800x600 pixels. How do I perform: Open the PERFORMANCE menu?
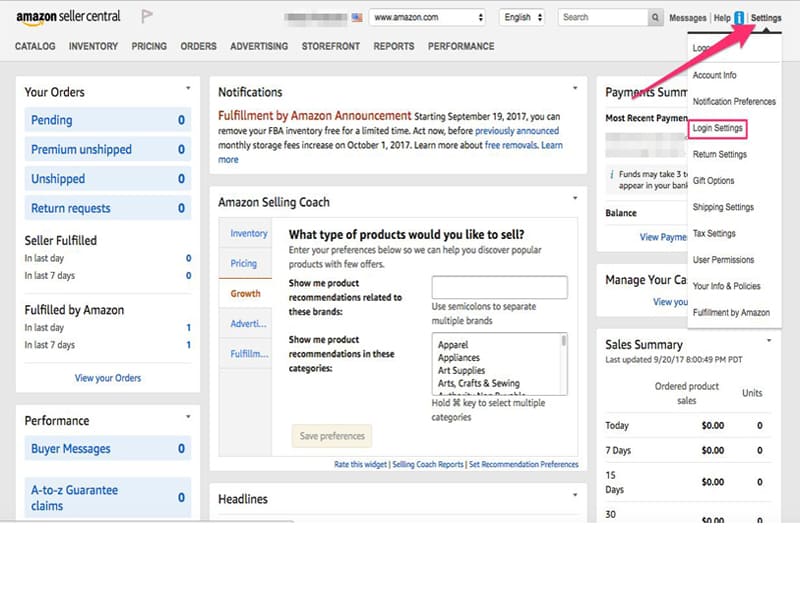461,46
